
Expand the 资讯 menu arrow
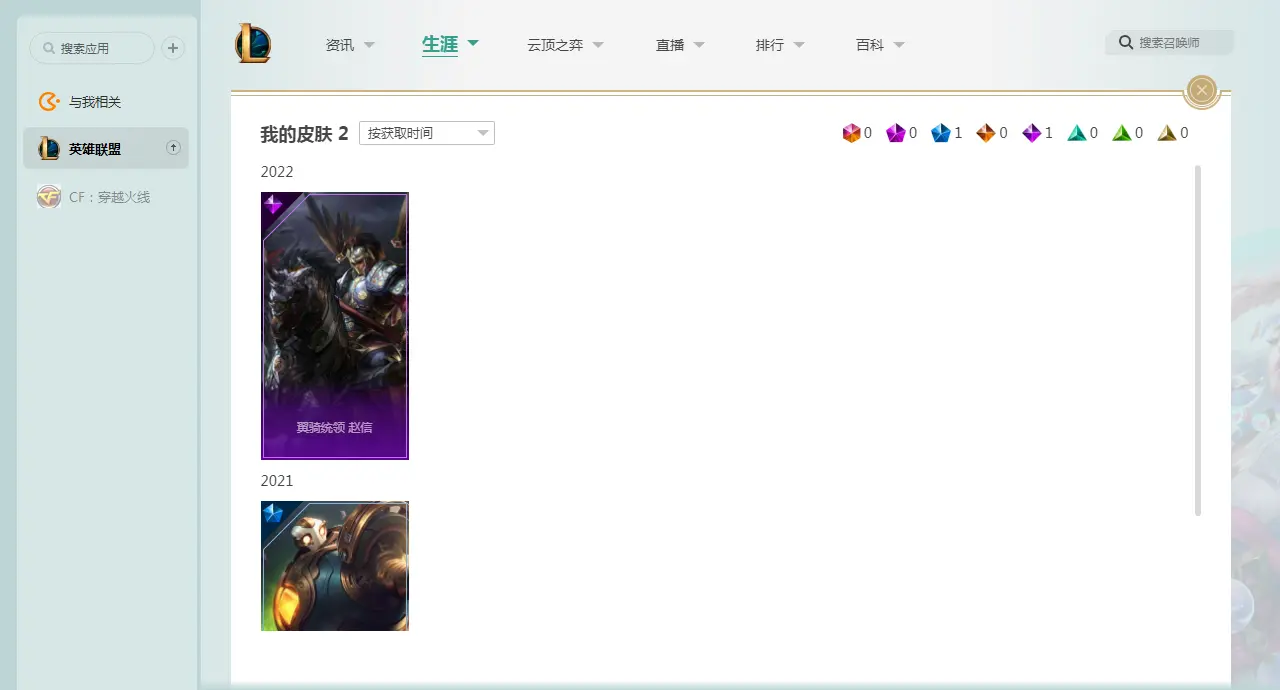369,45
